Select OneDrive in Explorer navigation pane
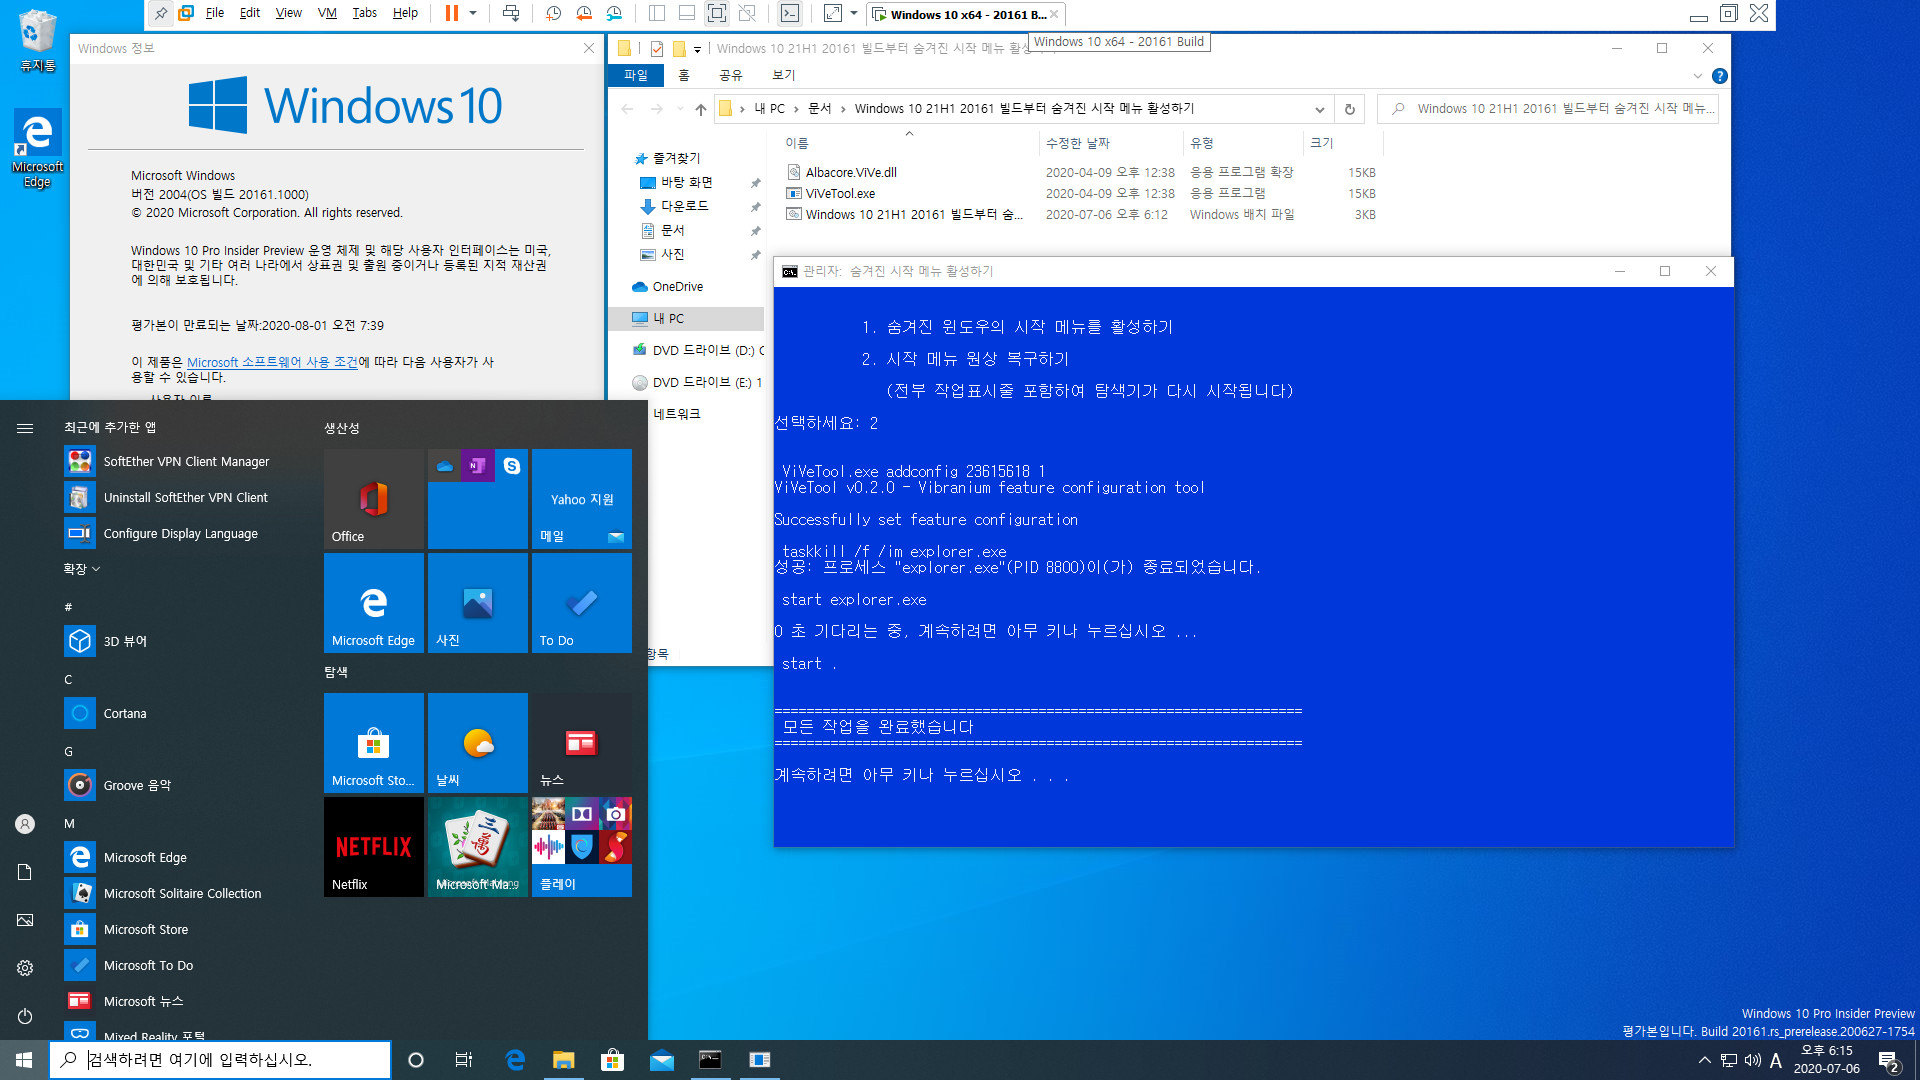1920x1080 pixels. pyautogui.click(x=677, y=286)
